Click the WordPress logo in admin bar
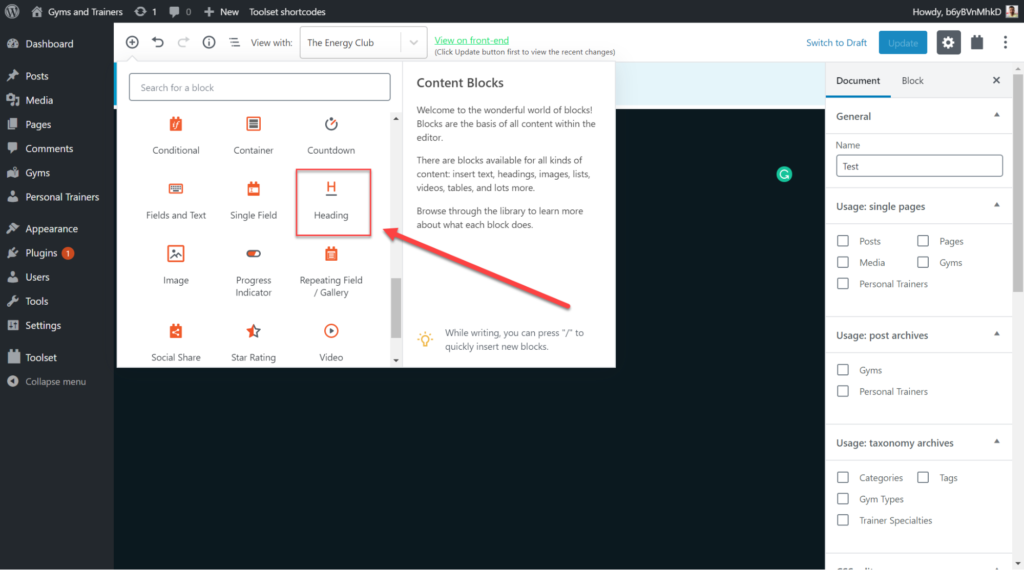The width and height of the screenshot is (1024, 570). (12, 11)
